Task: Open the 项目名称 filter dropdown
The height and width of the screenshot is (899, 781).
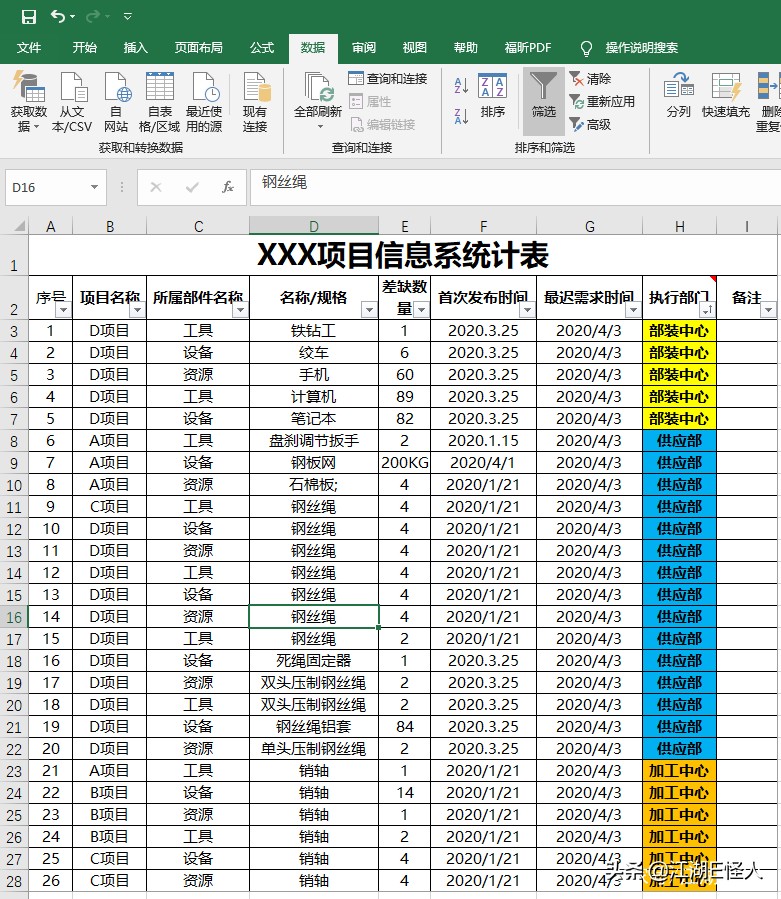Action: coord(137,310)
